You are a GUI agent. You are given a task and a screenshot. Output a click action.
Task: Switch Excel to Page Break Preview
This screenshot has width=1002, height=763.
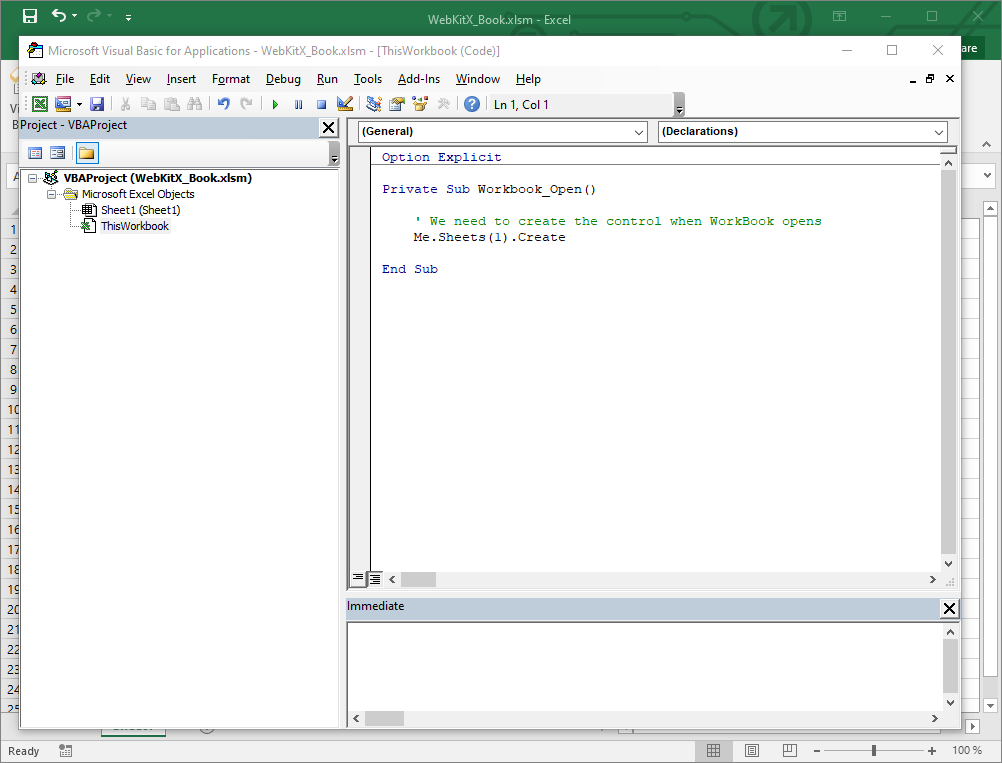790,750
